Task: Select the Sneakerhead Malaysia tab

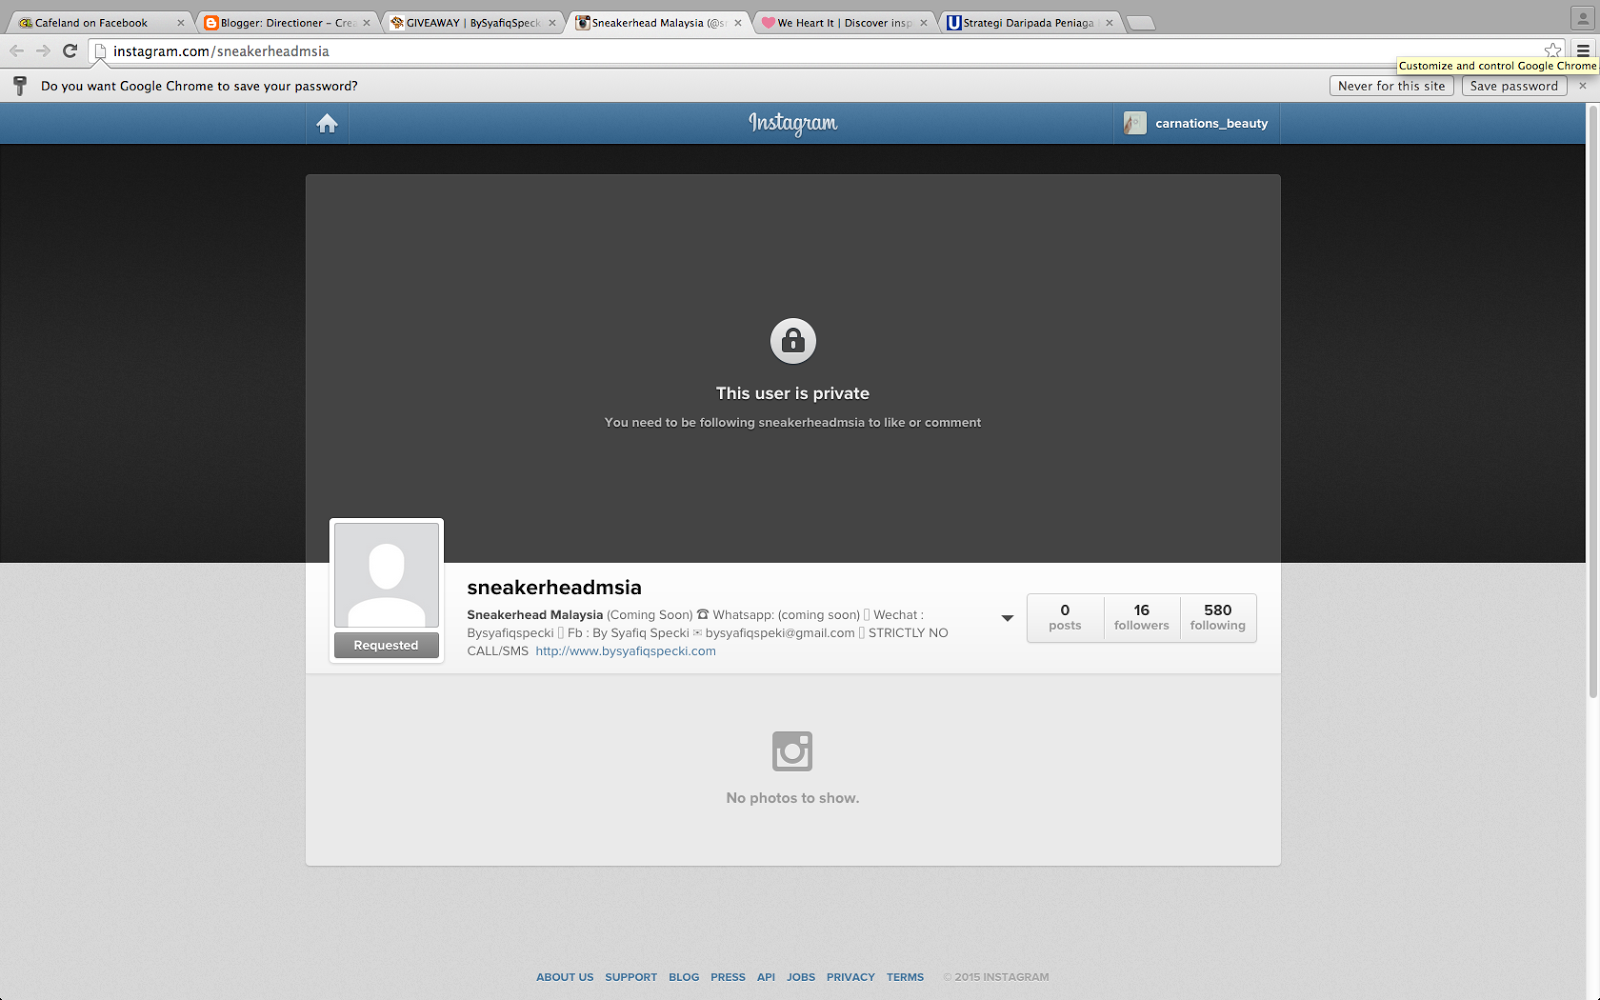Action: [658, 22]
